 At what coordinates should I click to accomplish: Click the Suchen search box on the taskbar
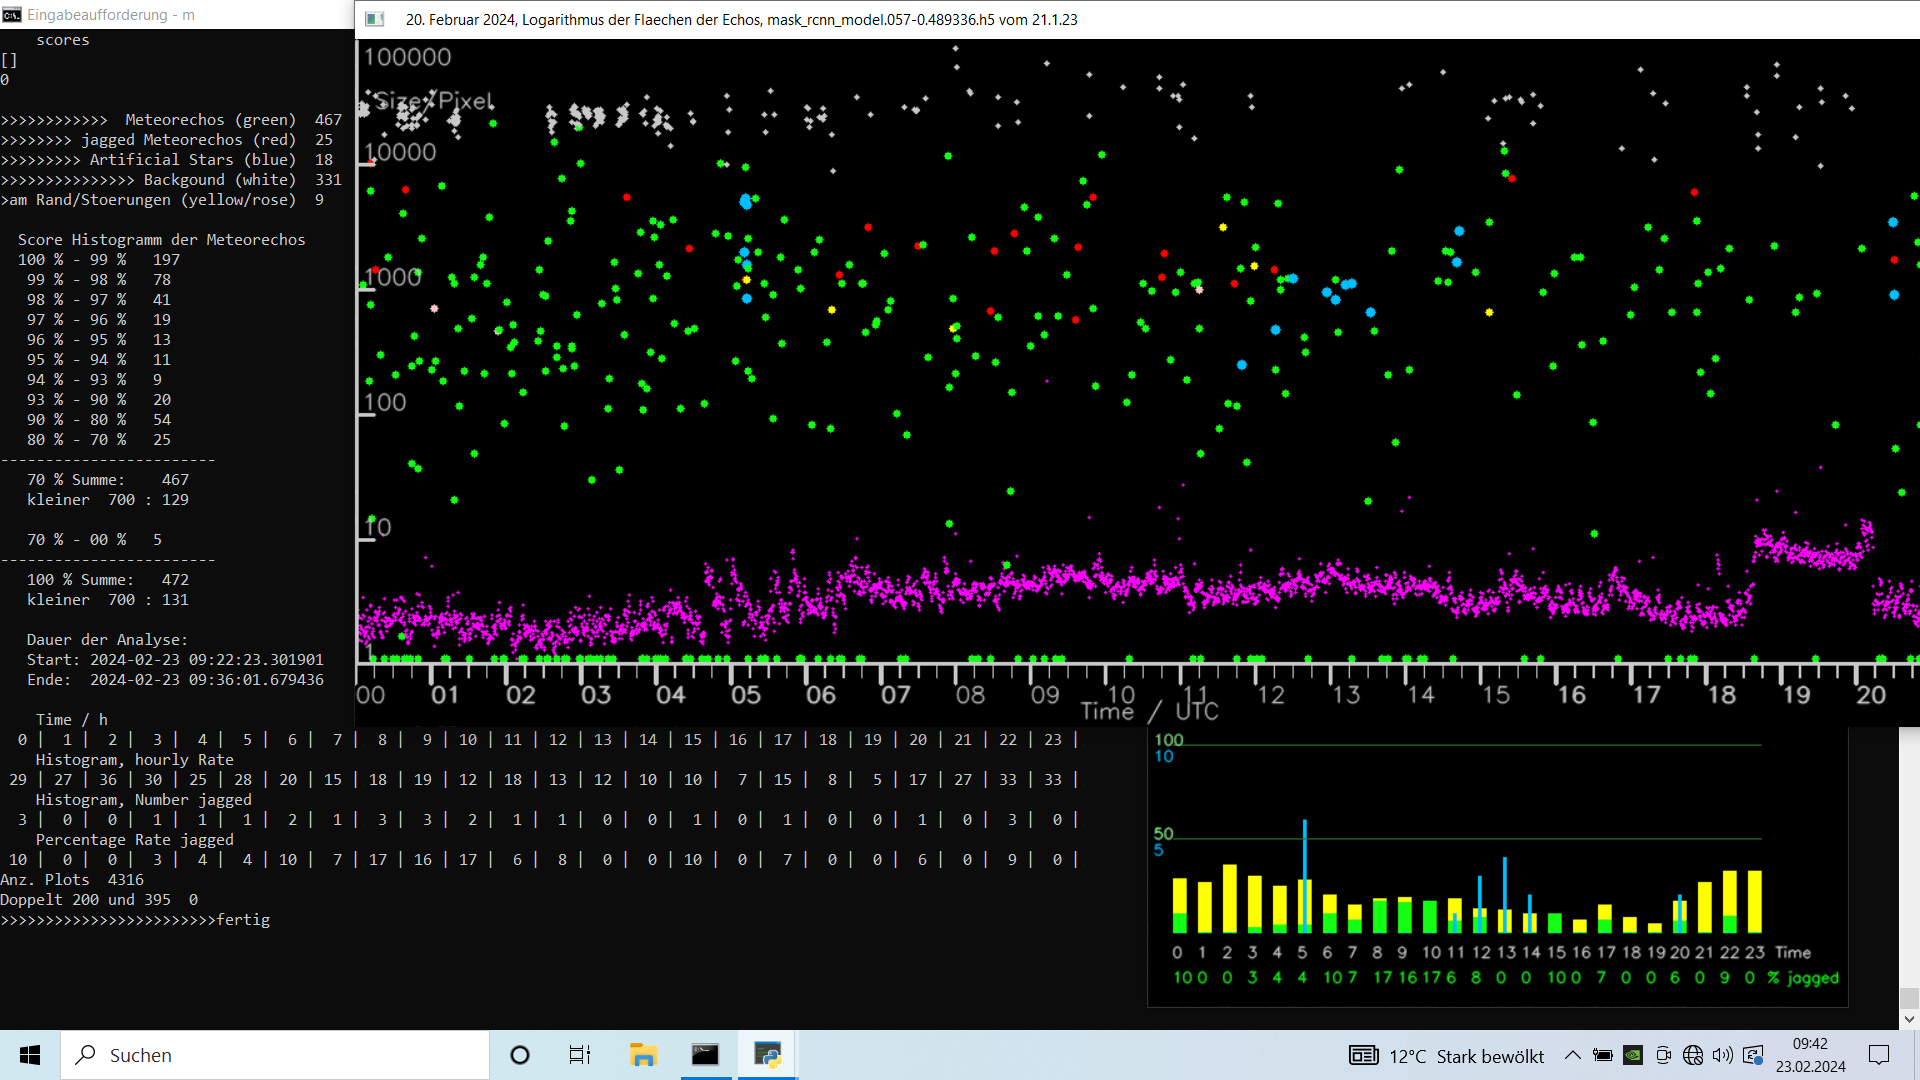[276, 1055]
